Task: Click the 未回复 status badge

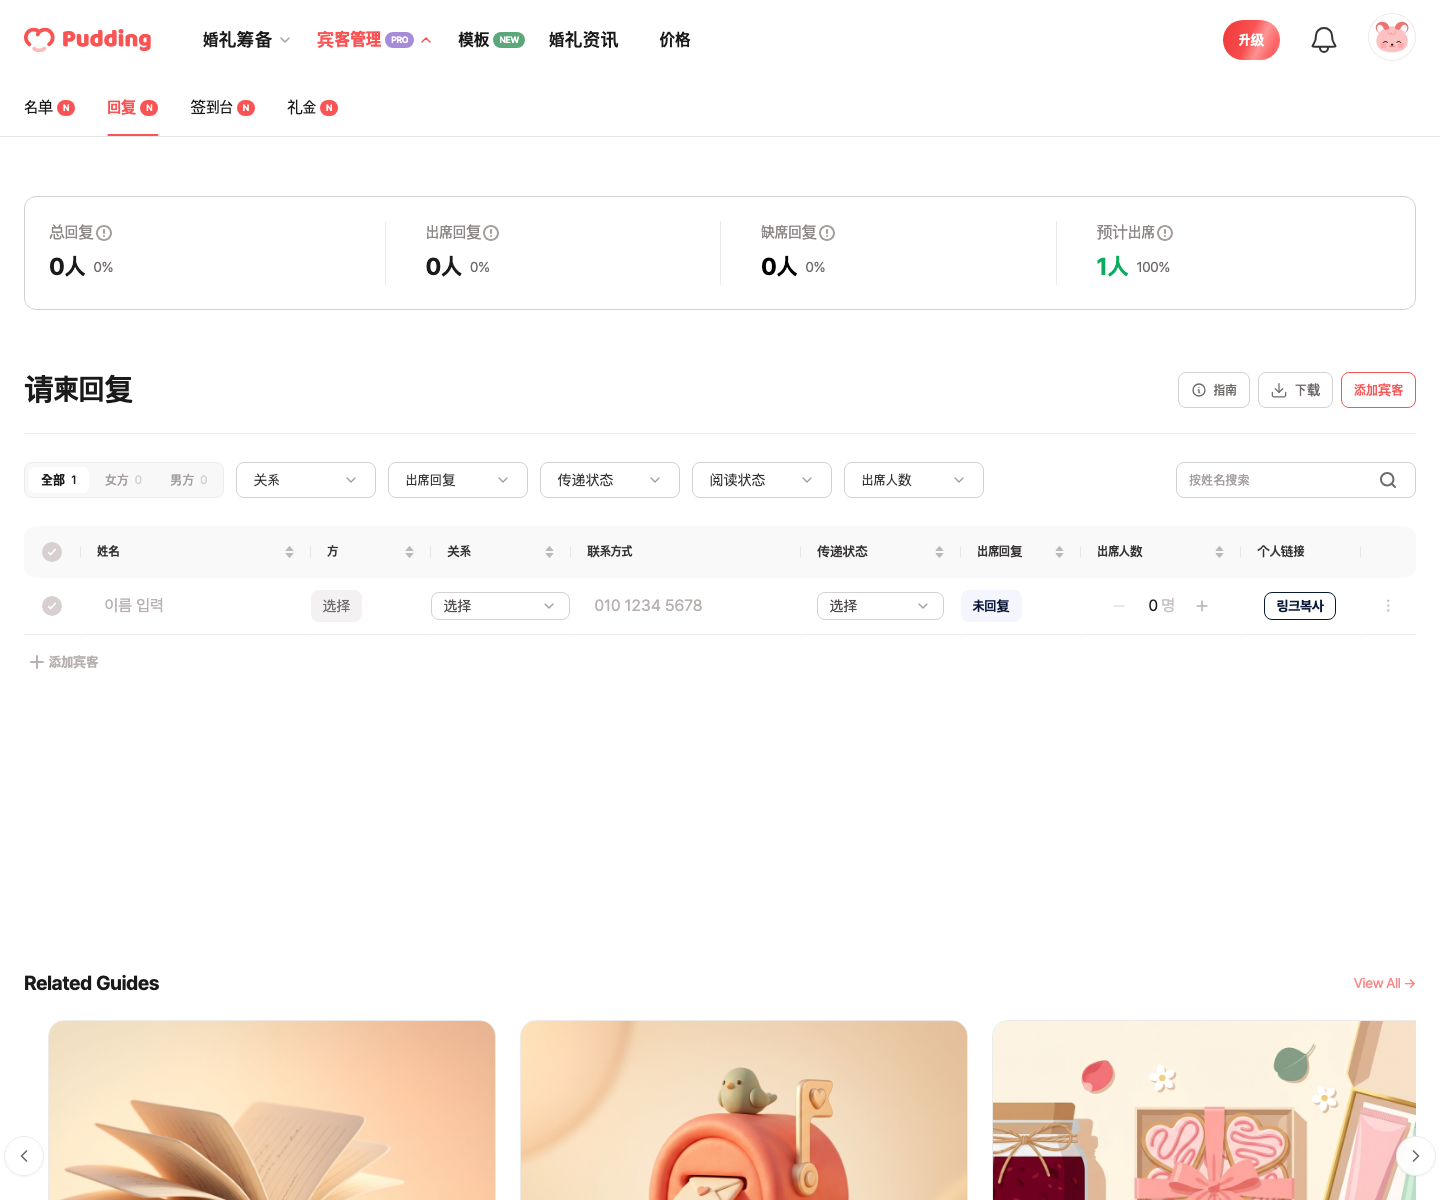Action: 991,606
